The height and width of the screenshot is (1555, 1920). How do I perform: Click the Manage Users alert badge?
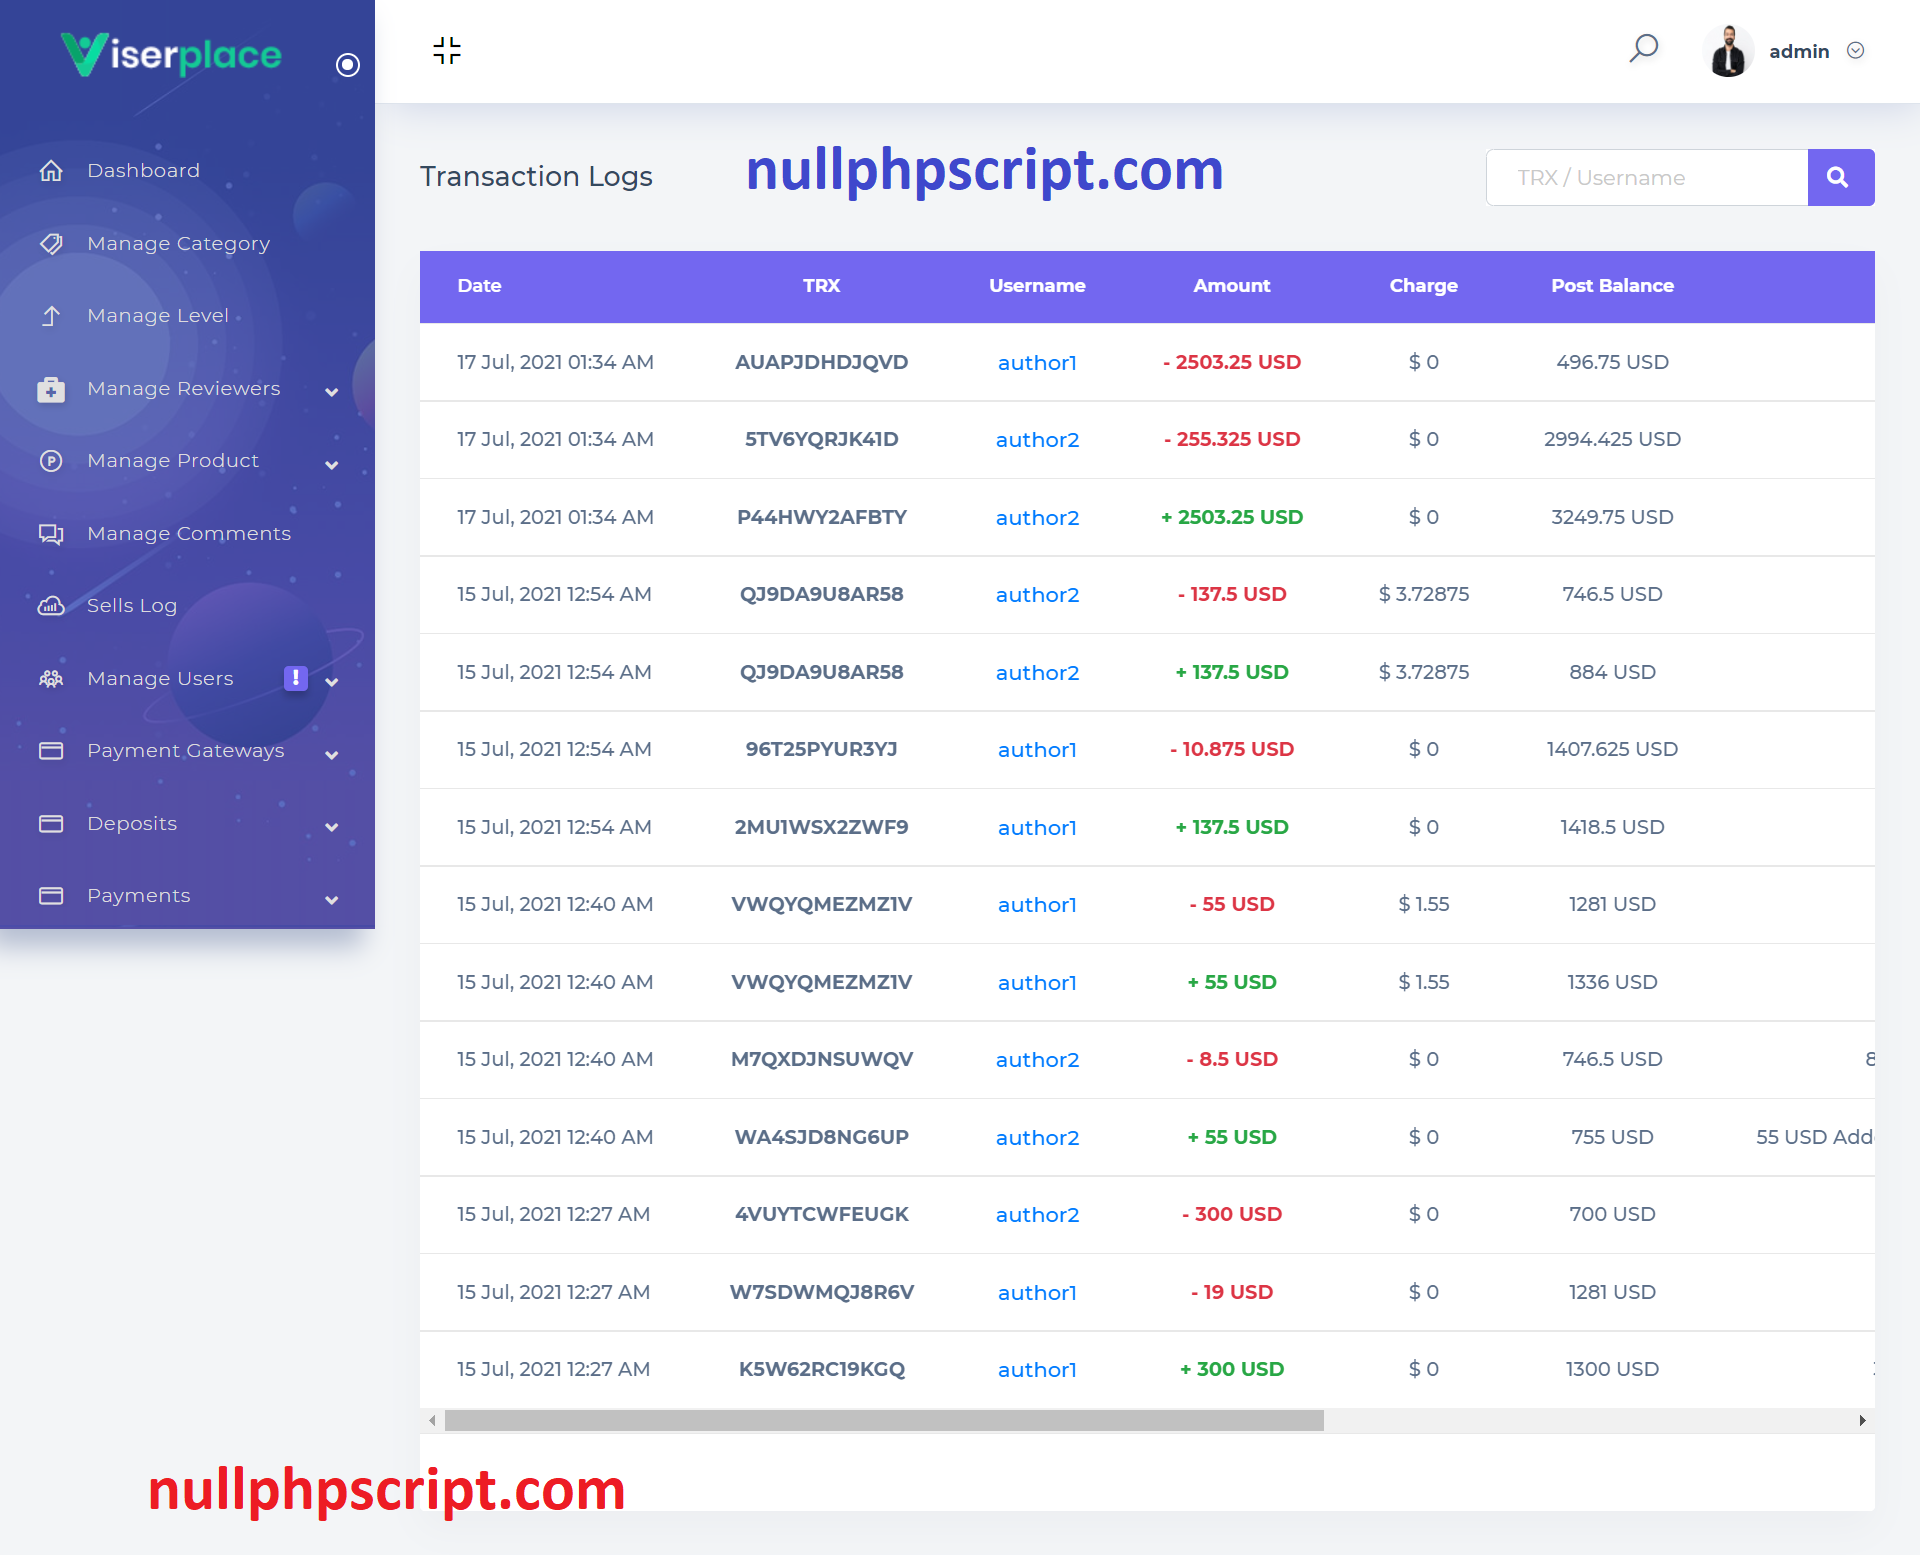(295, 678)
